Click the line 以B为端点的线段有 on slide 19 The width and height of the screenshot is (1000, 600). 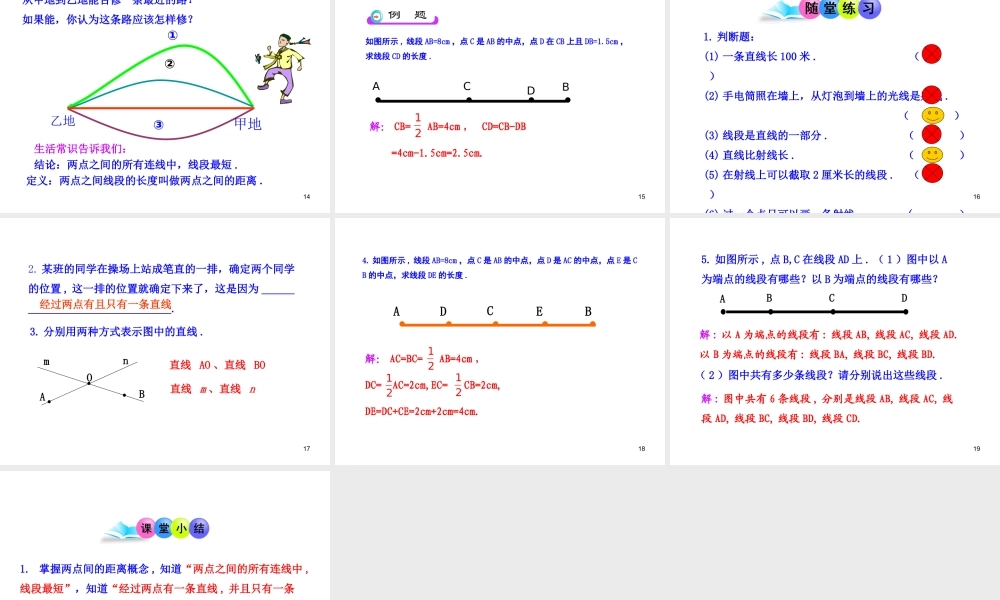(x=818, y=354)
